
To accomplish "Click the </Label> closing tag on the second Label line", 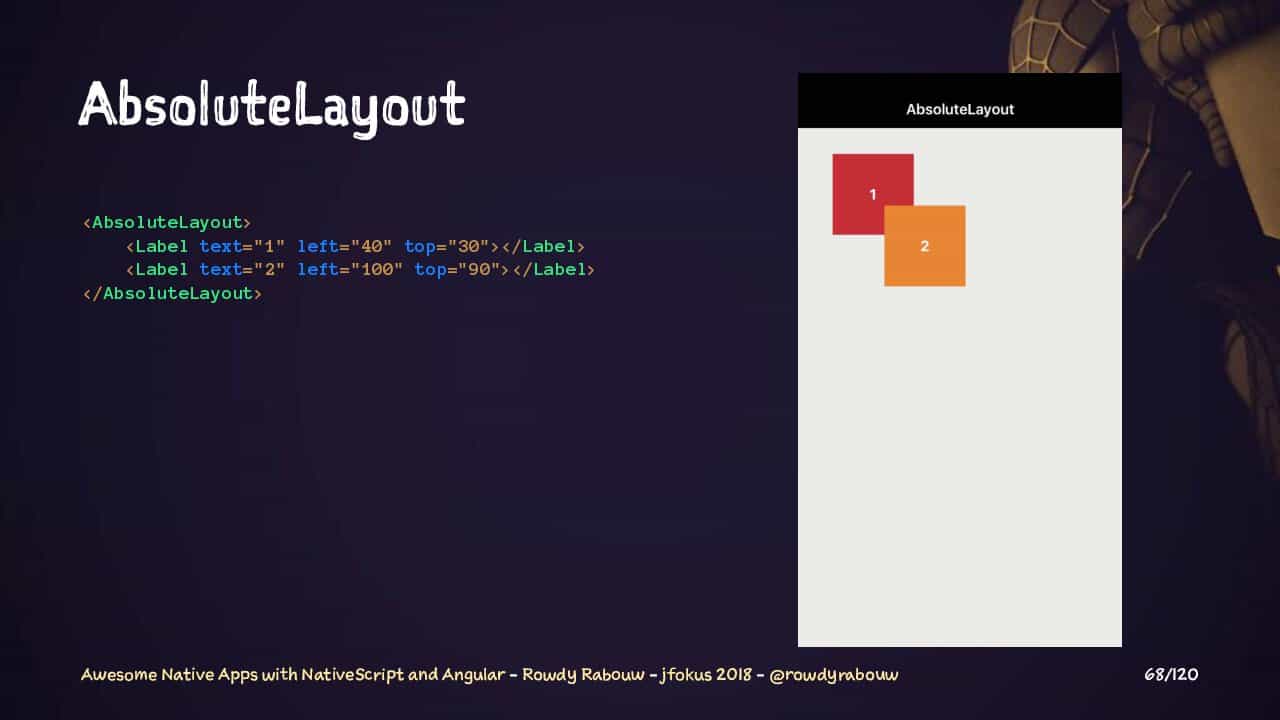I will 553,269.
